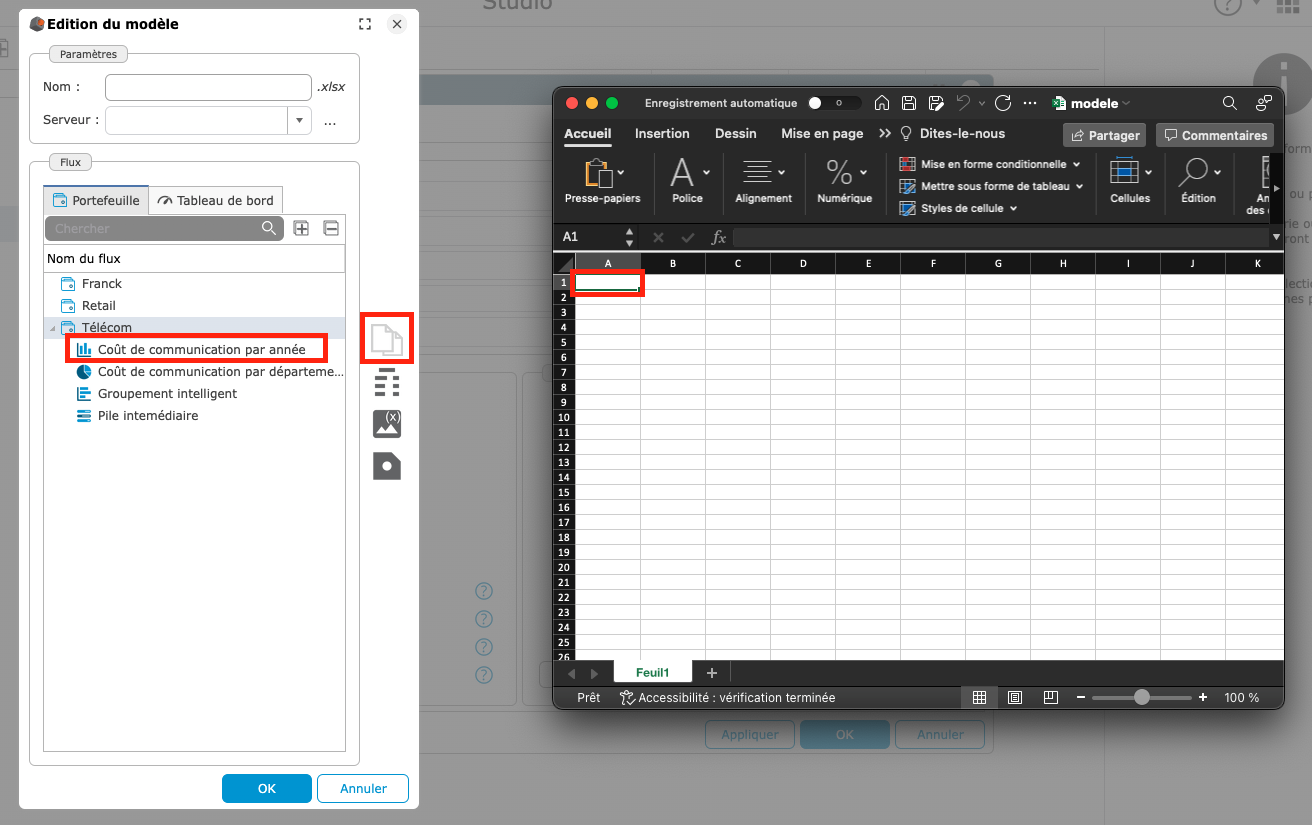Click the Partager button

pyautogui.click(x=1106, y=135)
